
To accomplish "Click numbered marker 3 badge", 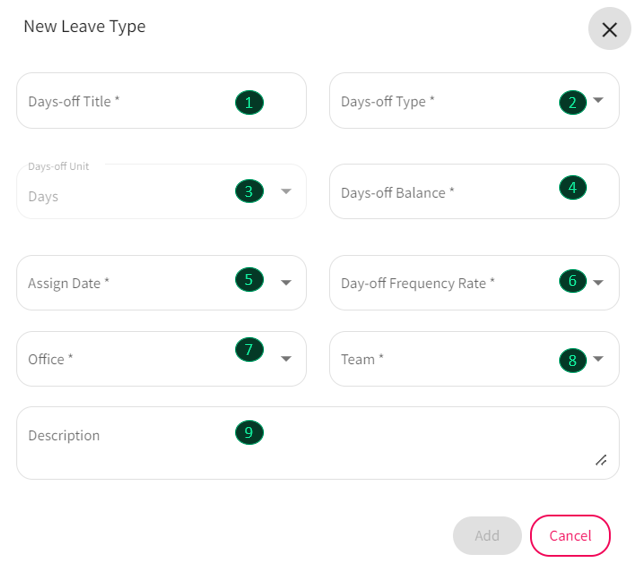I will pos(249,191).
